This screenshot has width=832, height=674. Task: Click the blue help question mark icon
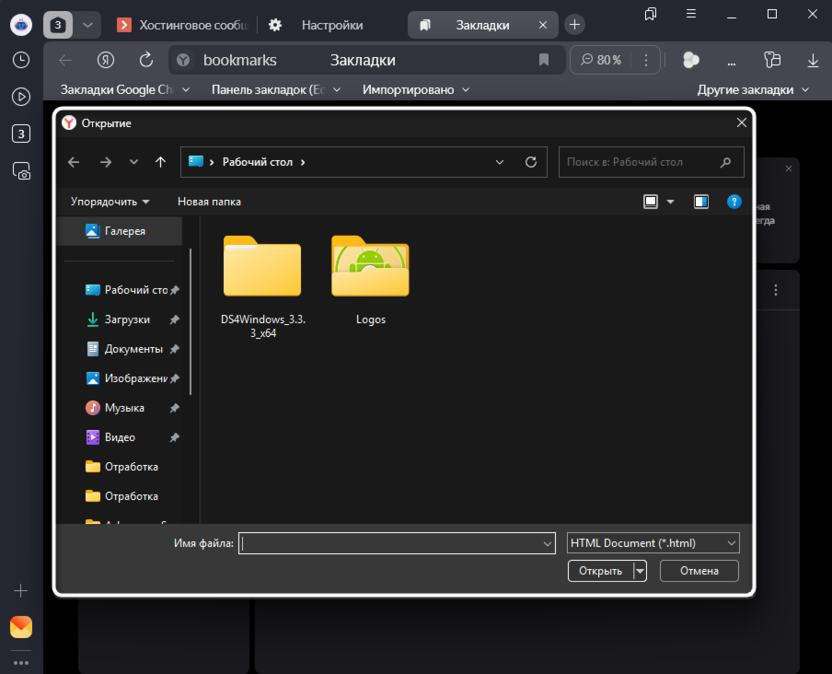click(734, 202)
